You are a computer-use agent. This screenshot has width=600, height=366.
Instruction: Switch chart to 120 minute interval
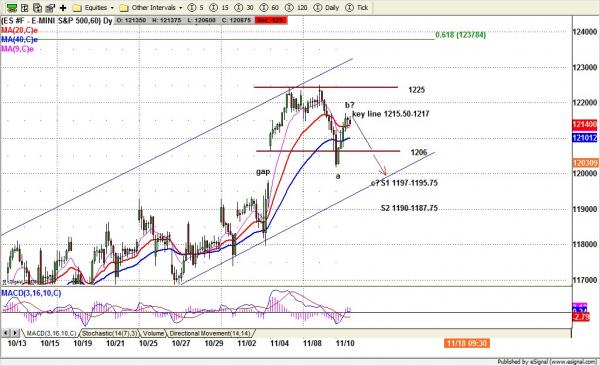coord(297,8)
